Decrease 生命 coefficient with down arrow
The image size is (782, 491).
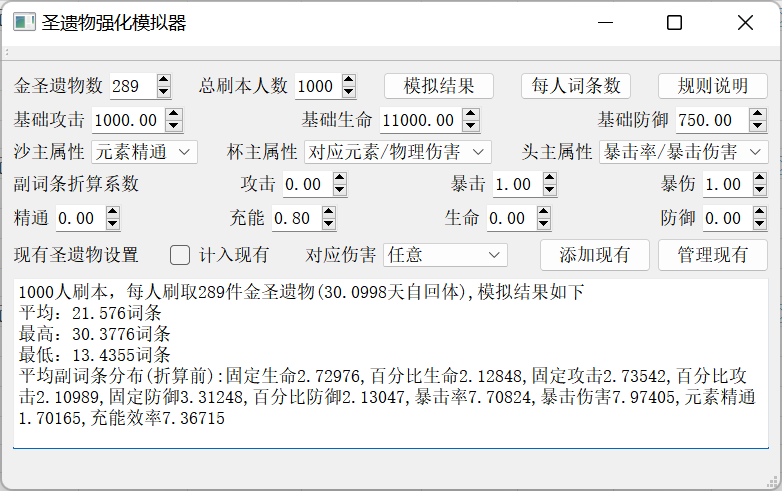(x=544, y=223)
